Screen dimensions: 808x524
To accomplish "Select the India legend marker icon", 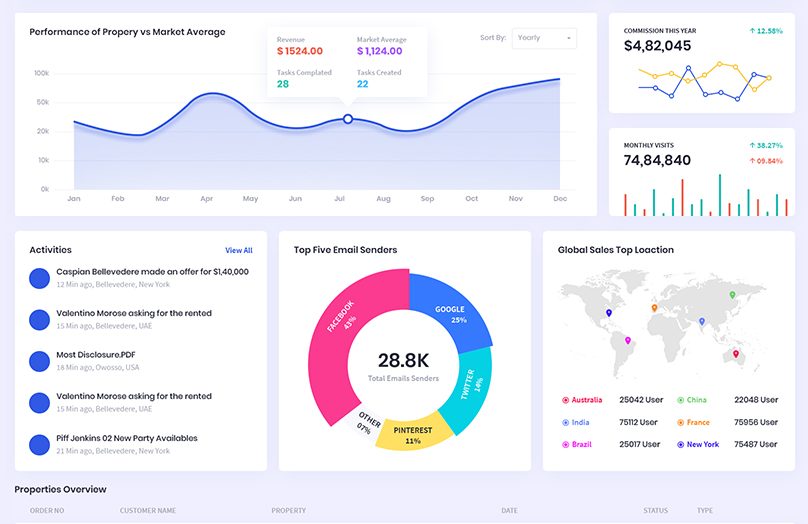I will 565,422.
